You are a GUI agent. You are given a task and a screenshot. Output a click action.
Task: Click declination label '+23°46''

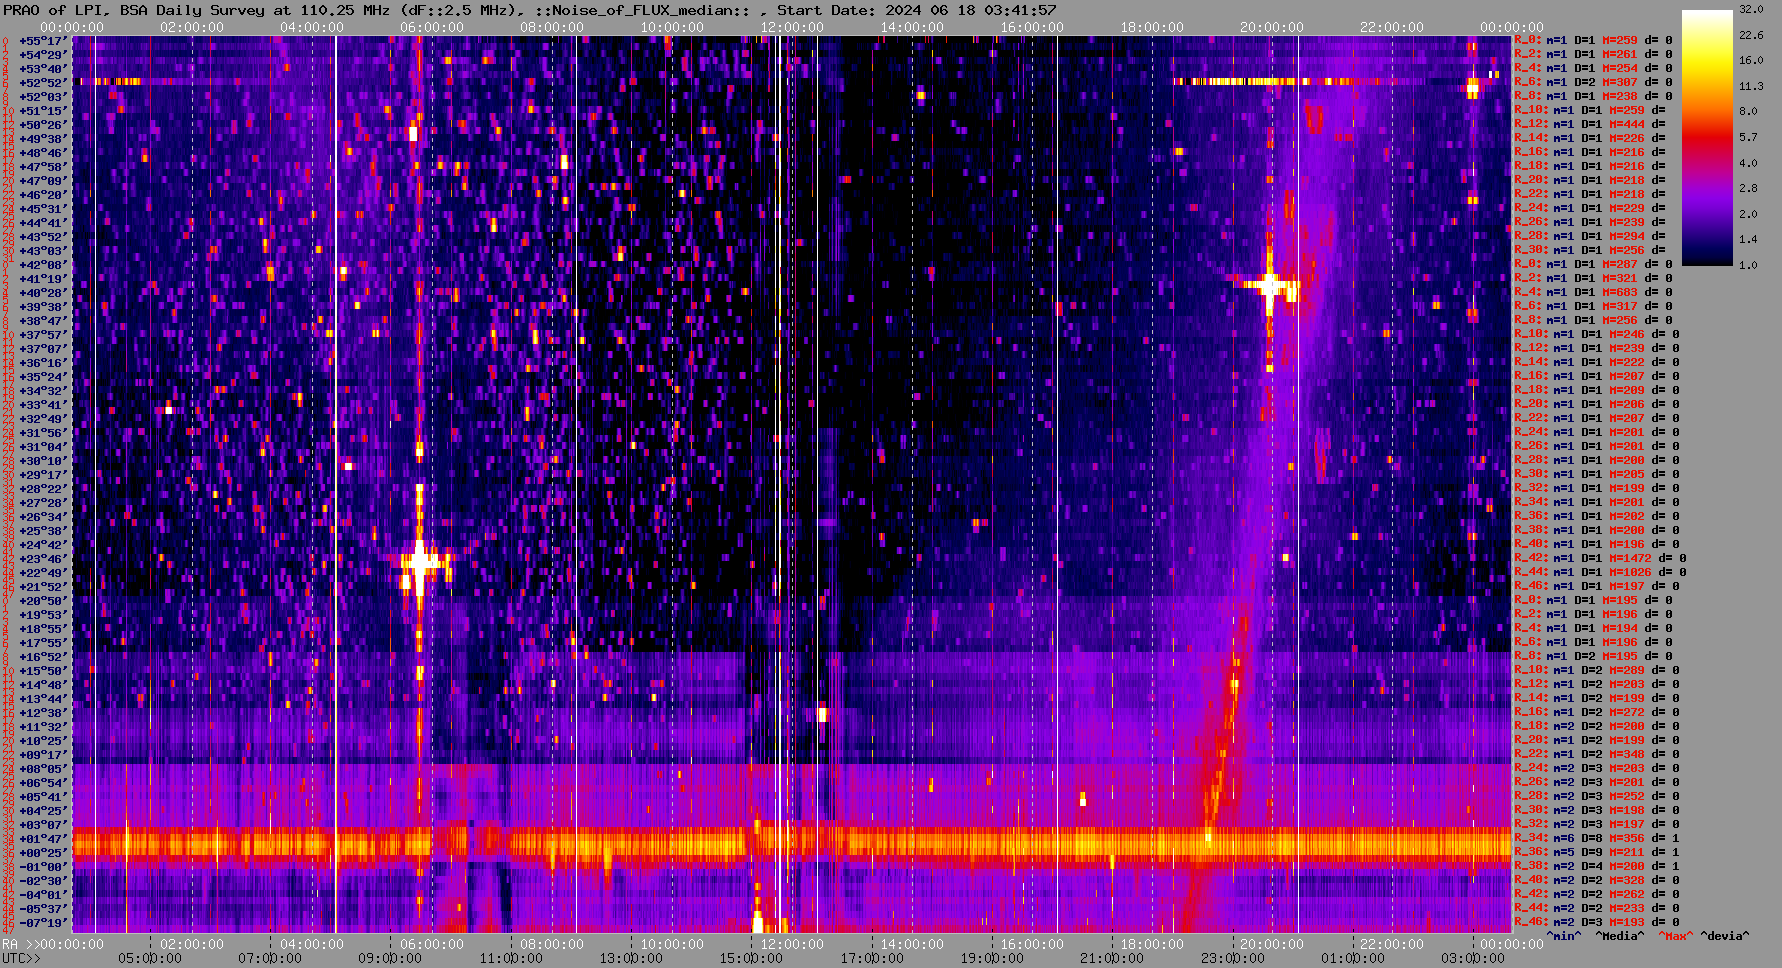(x=43, y=558)
